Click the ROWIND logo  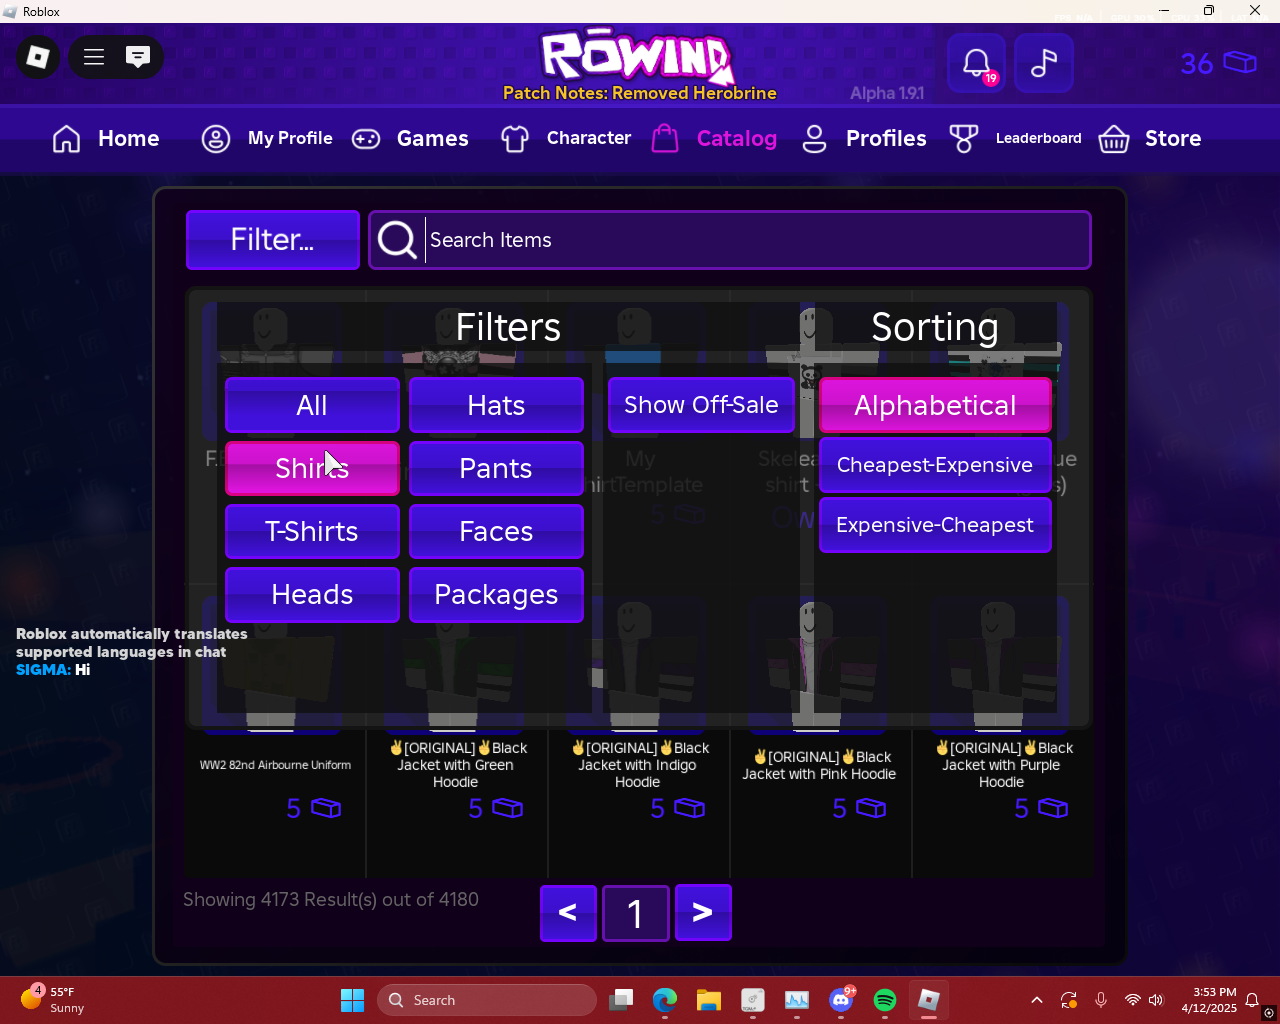[x=638, y=56]
